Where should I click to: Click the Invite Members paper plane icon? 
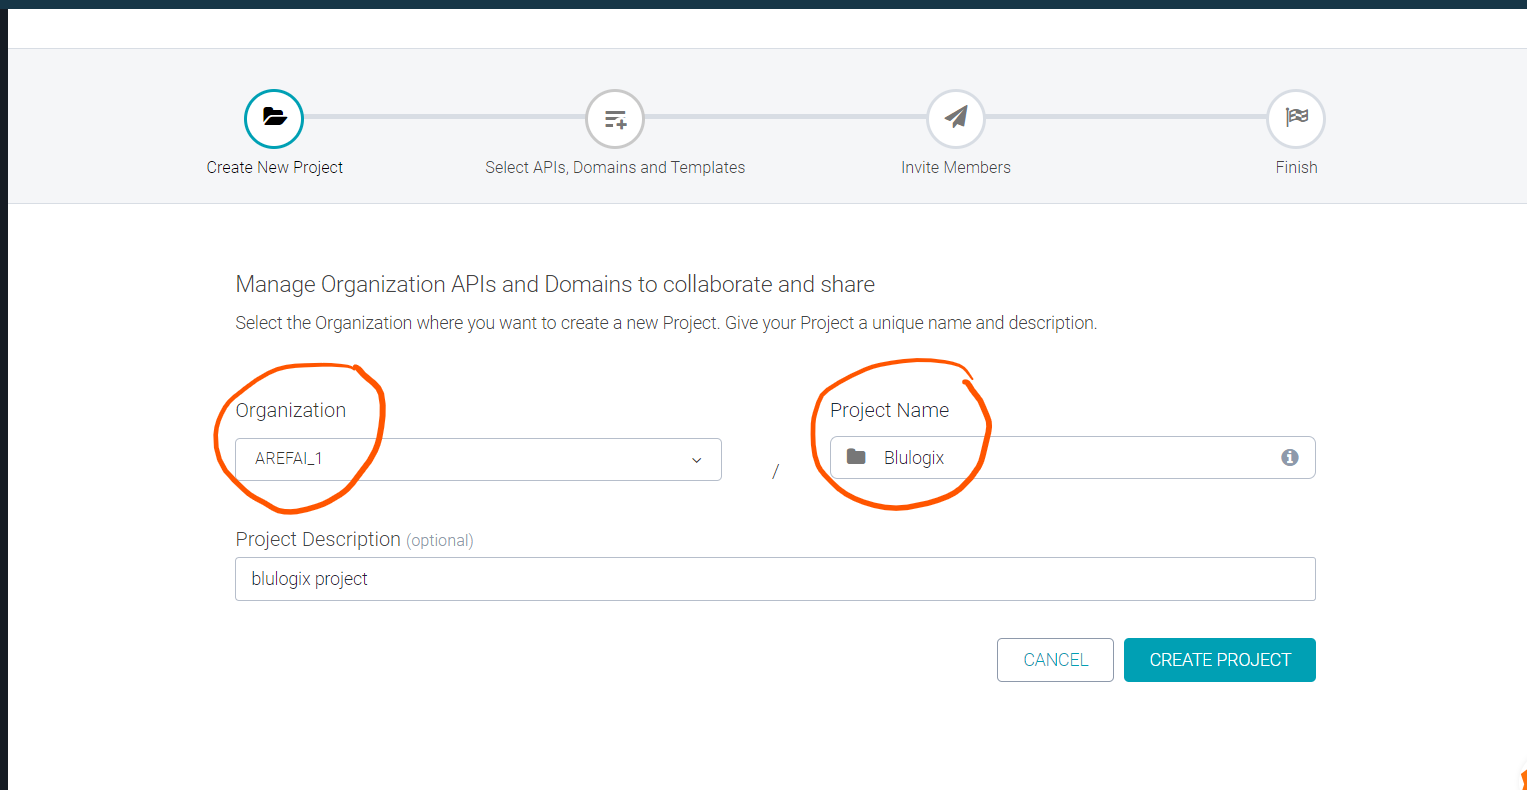(956, 118)
